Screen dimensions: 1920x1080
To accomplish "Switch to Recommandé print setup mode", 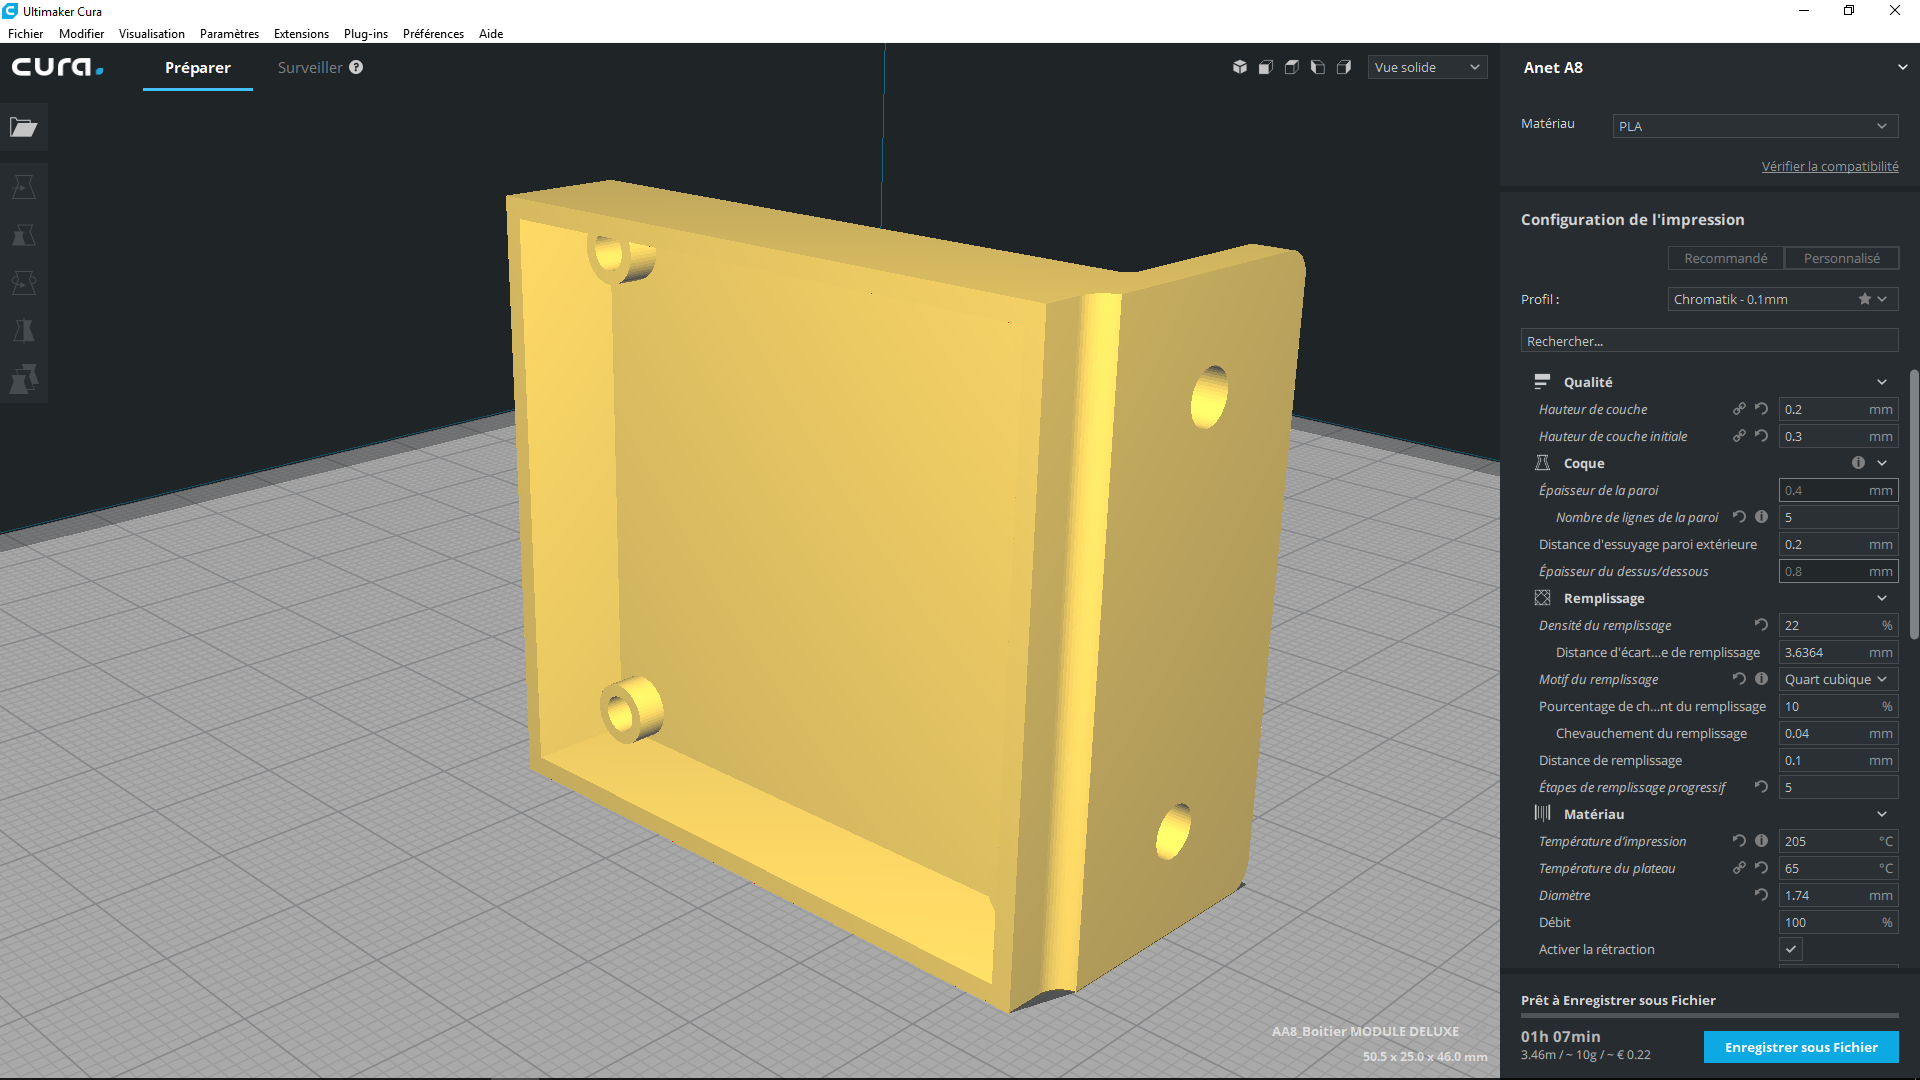I will [x=1725, y=258].
